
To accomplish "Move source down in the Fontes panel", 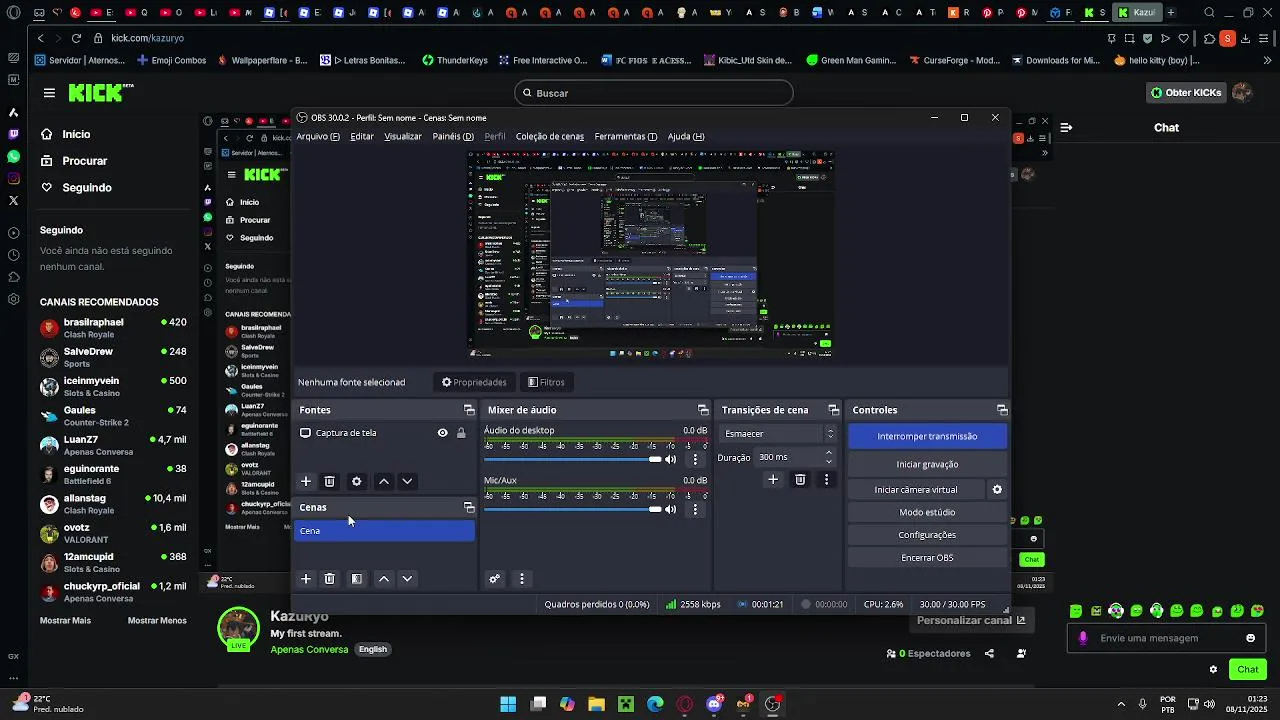I will pyautogui.click(x=407, y=481).
